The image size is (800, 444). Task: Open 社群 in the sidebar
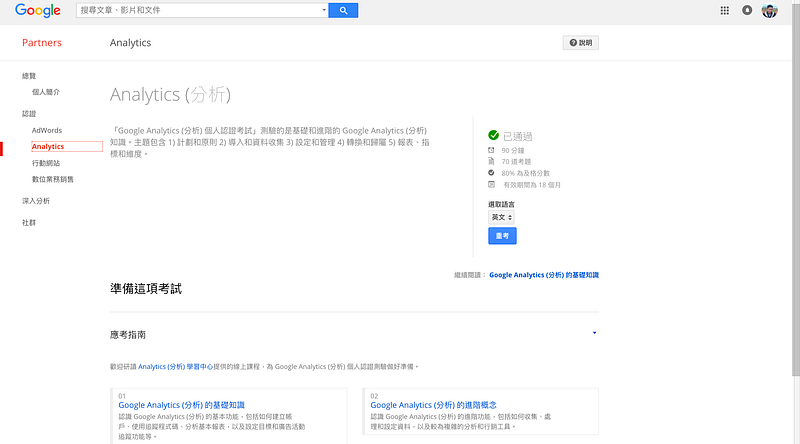pyautogui.click(x=29, y=223)
